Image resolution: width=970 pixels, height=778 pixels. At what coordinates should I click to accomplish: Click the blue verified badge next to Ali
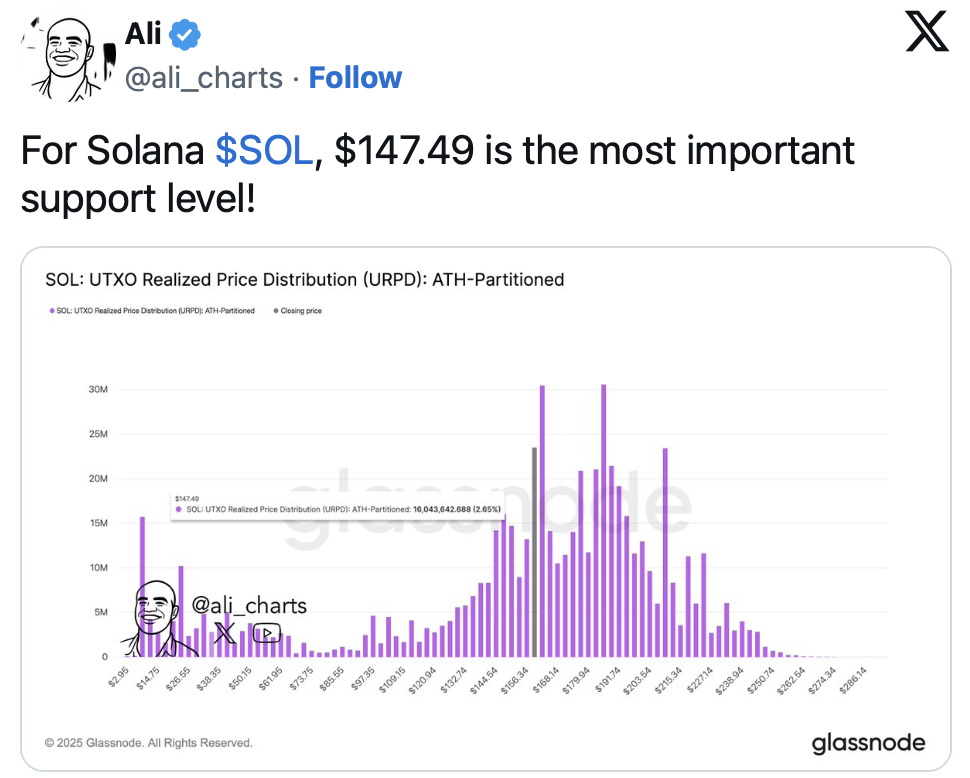[184, 35]
